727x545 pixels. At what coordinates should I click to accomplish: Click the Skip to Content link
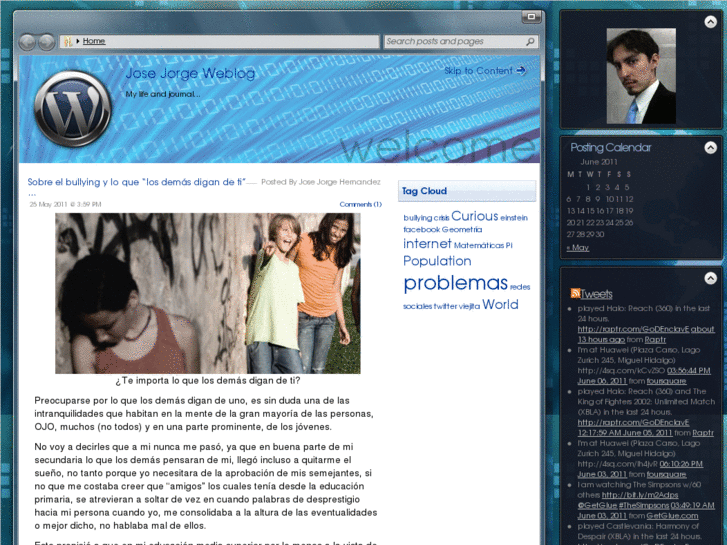point(478,71)
